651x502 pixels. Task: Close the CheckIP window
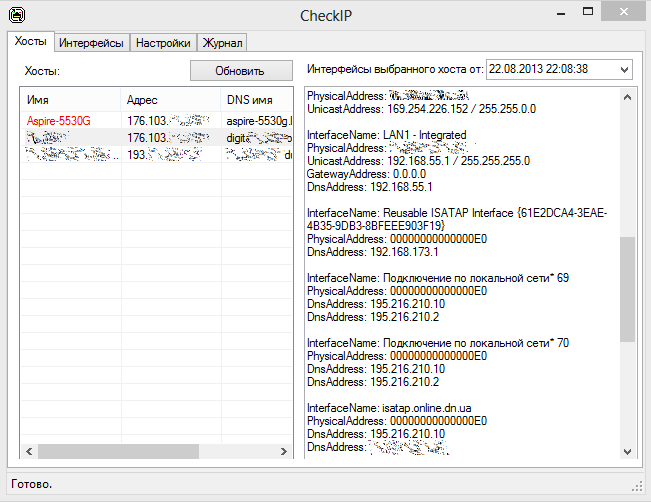tap(624, 12)
